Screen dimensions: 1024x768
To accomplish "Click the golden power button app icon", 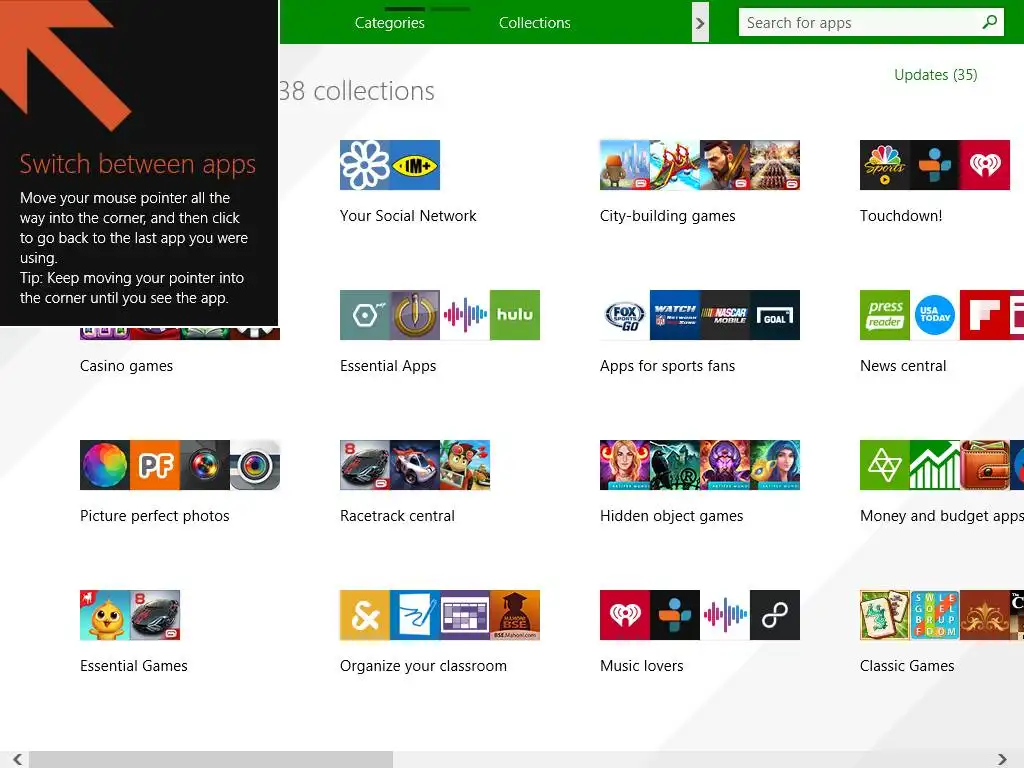I will coord(415,315).
